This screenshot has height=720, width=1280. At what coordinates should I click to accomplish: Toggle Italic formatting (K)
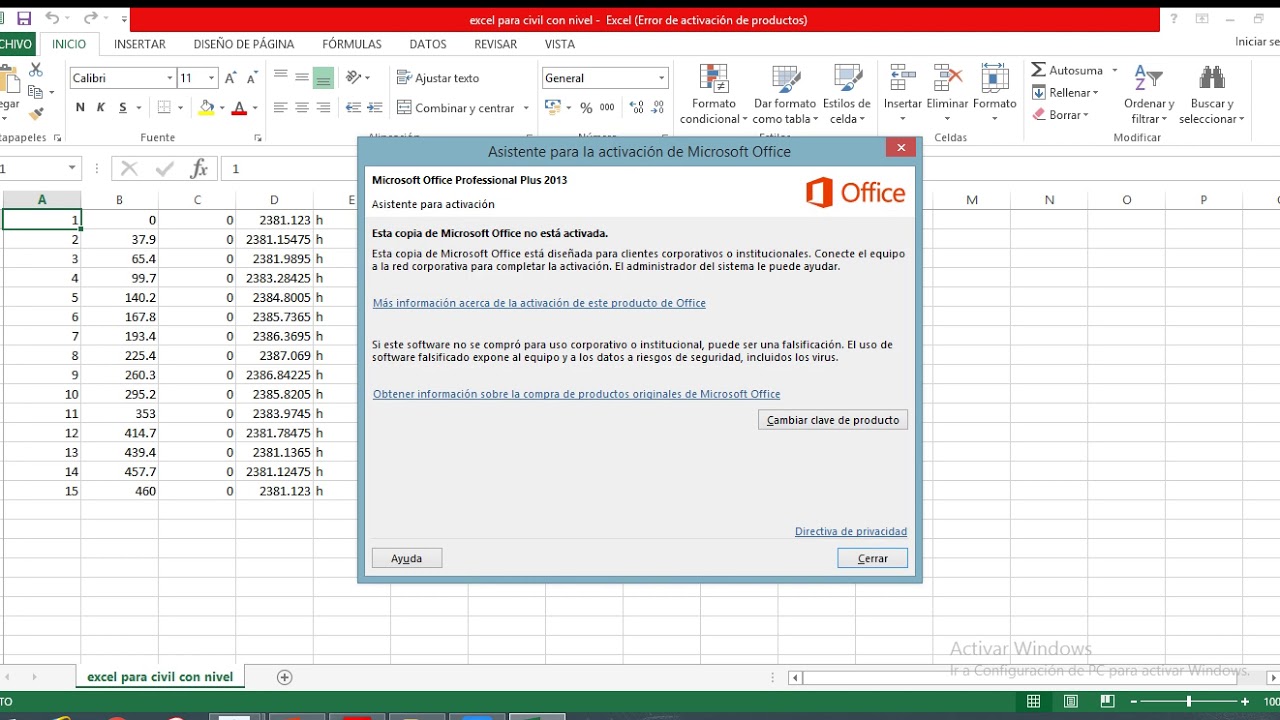[x=101, y=108]
